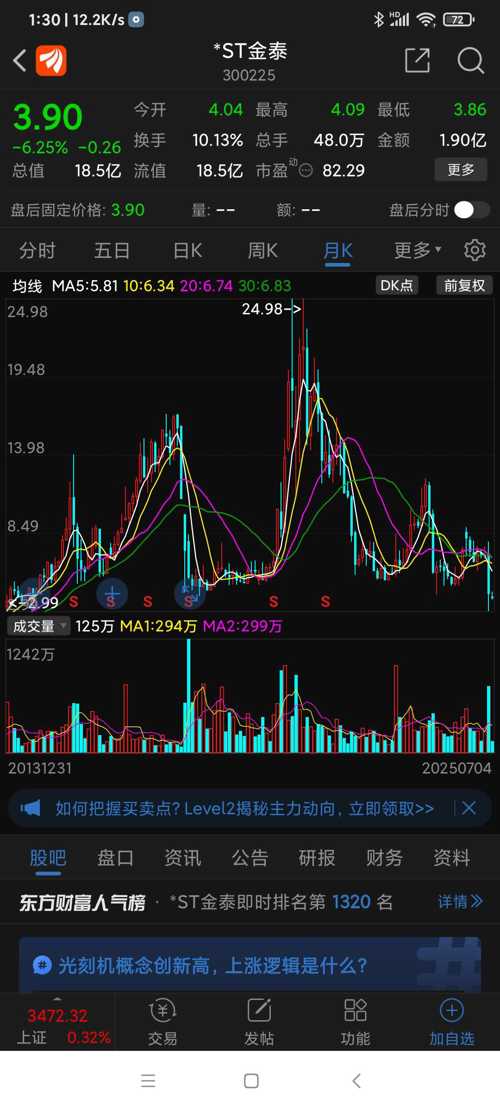Image resolution: width=500 pixels, height=1111 pixels.
Task: Open the 前复权 adjustment selector
Action: (x=464, y=286)
